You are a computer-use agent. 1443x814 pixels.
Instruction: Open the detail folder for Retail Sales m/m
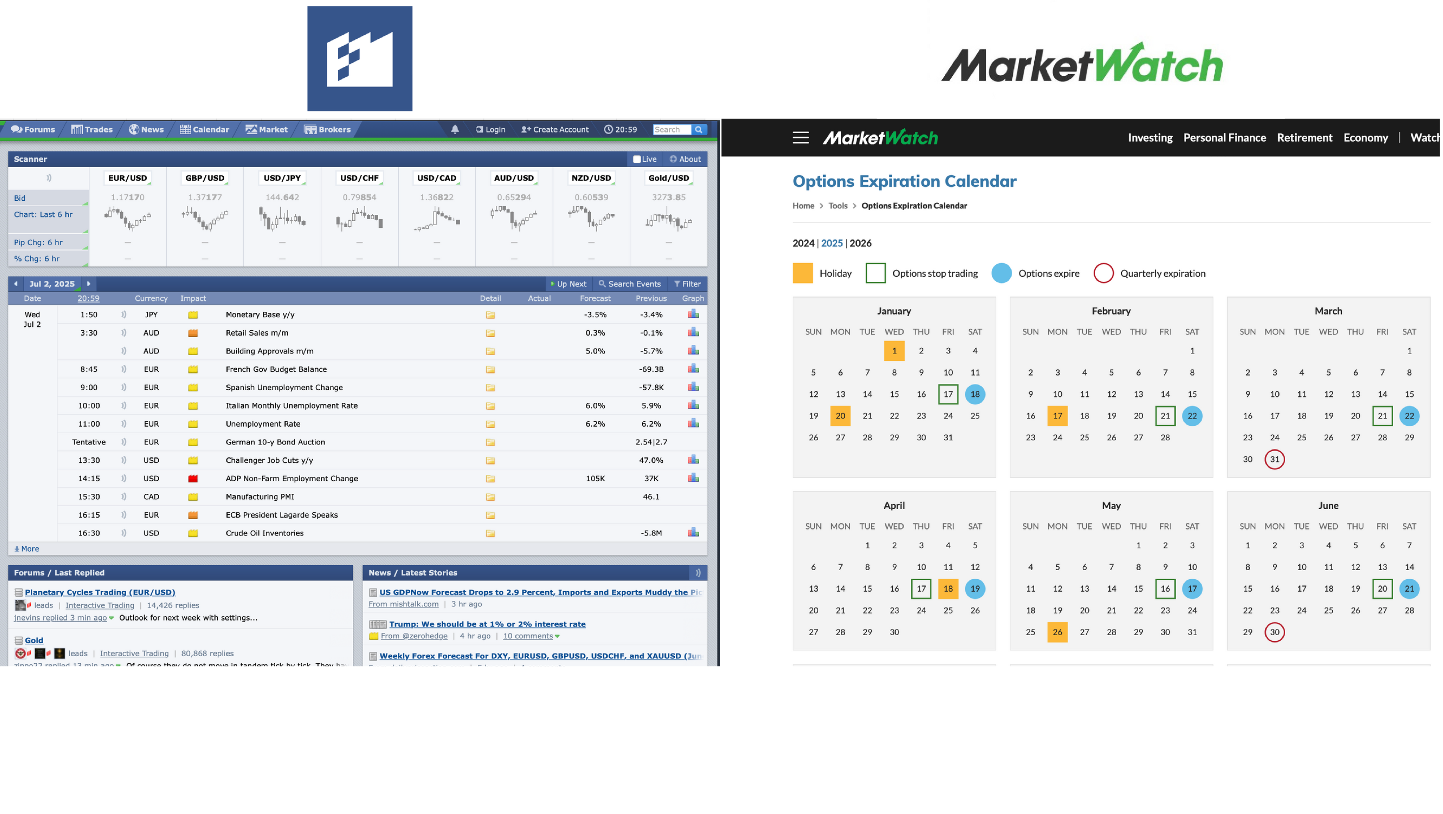point(490,333)
